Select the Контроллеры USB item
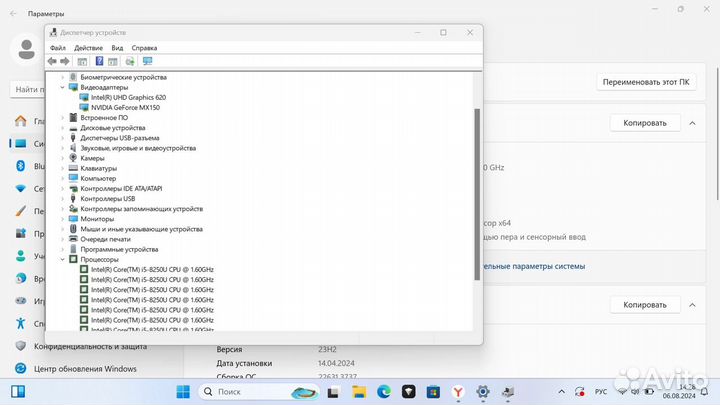Viewport: 720px width, 405px height. click(x=107, y=198)
